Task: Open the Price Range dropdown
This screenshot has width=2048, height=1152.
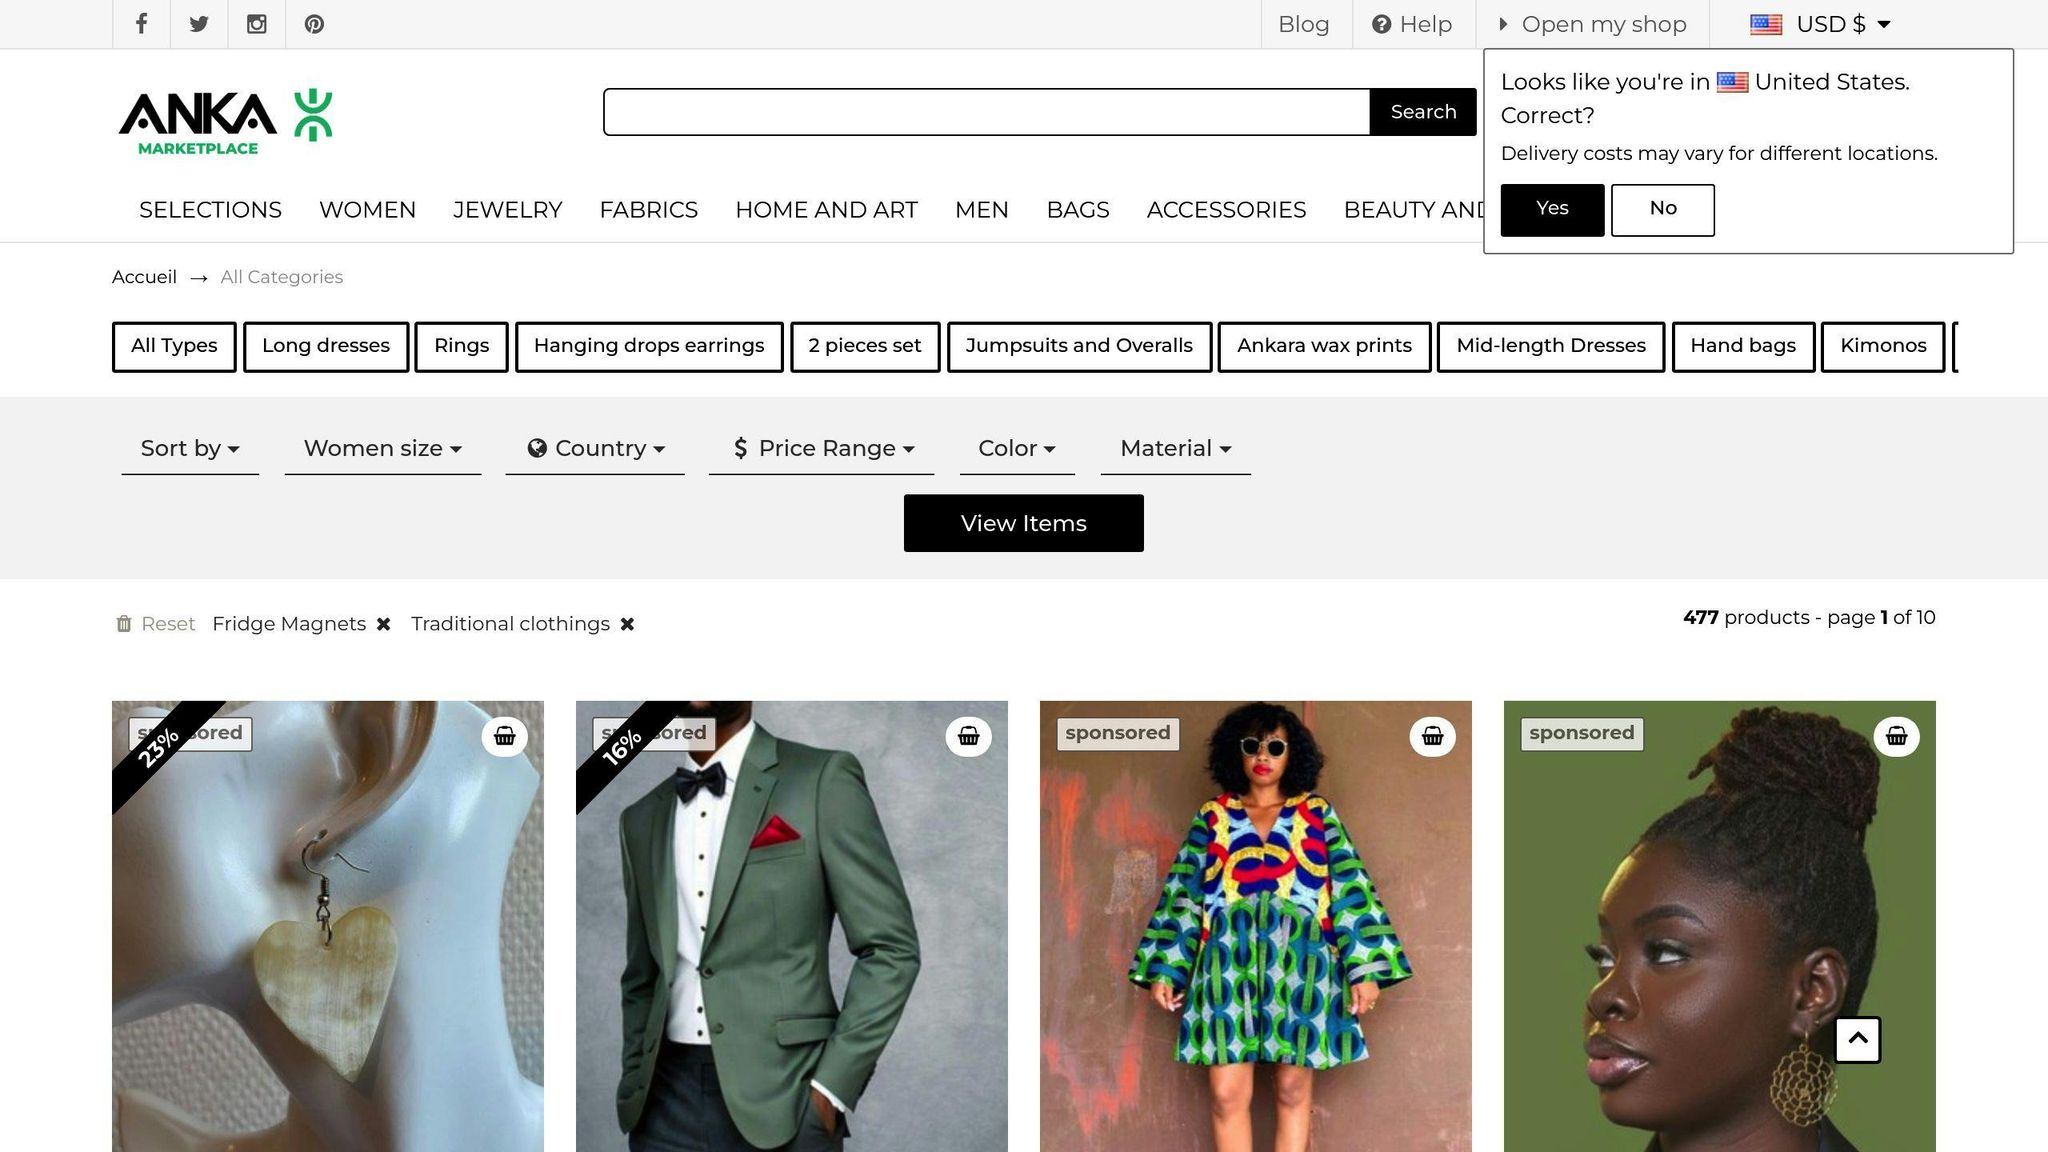Action: click(822, 449)
